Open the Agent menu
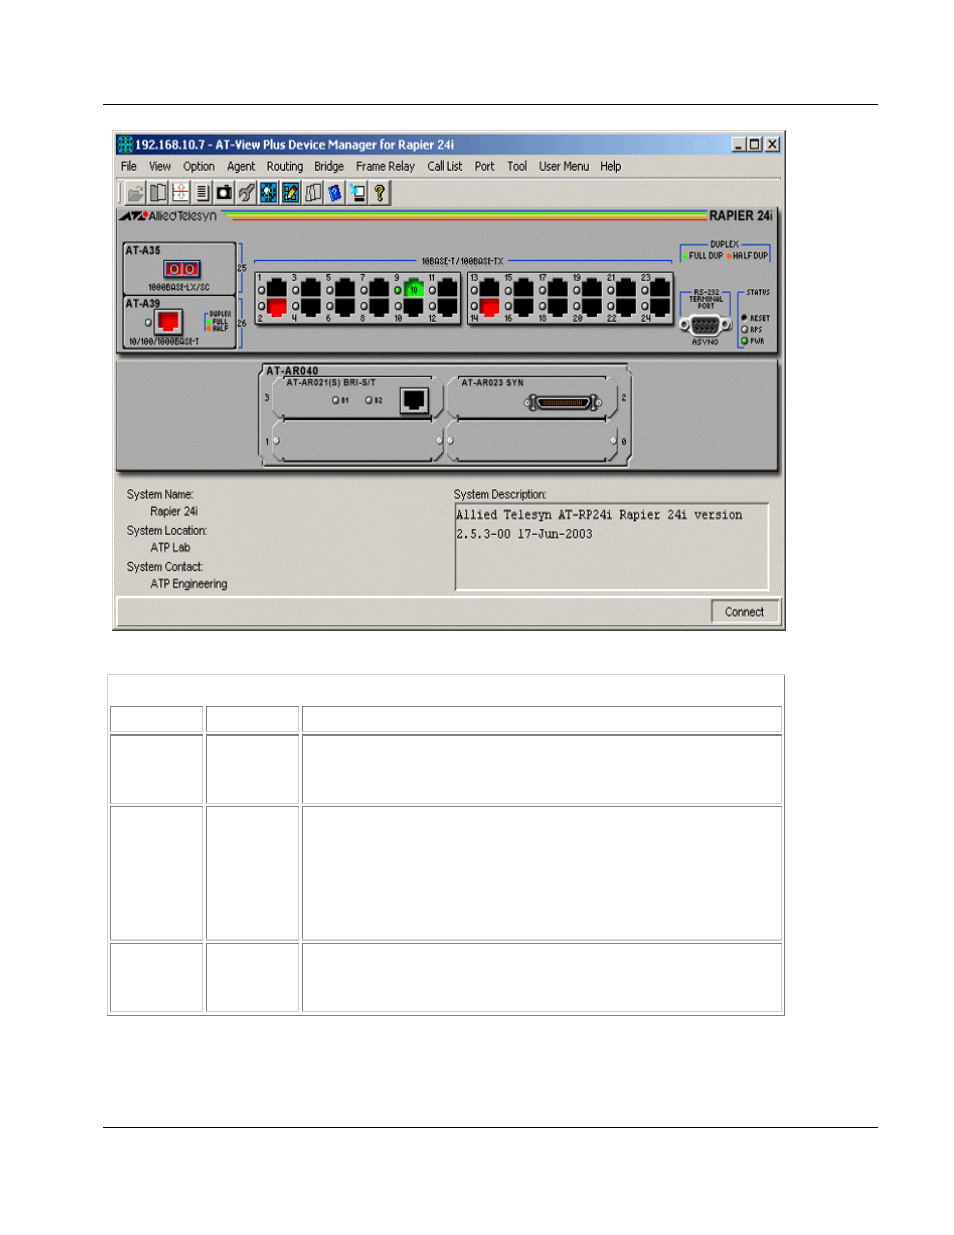 [x=241, y=167]
